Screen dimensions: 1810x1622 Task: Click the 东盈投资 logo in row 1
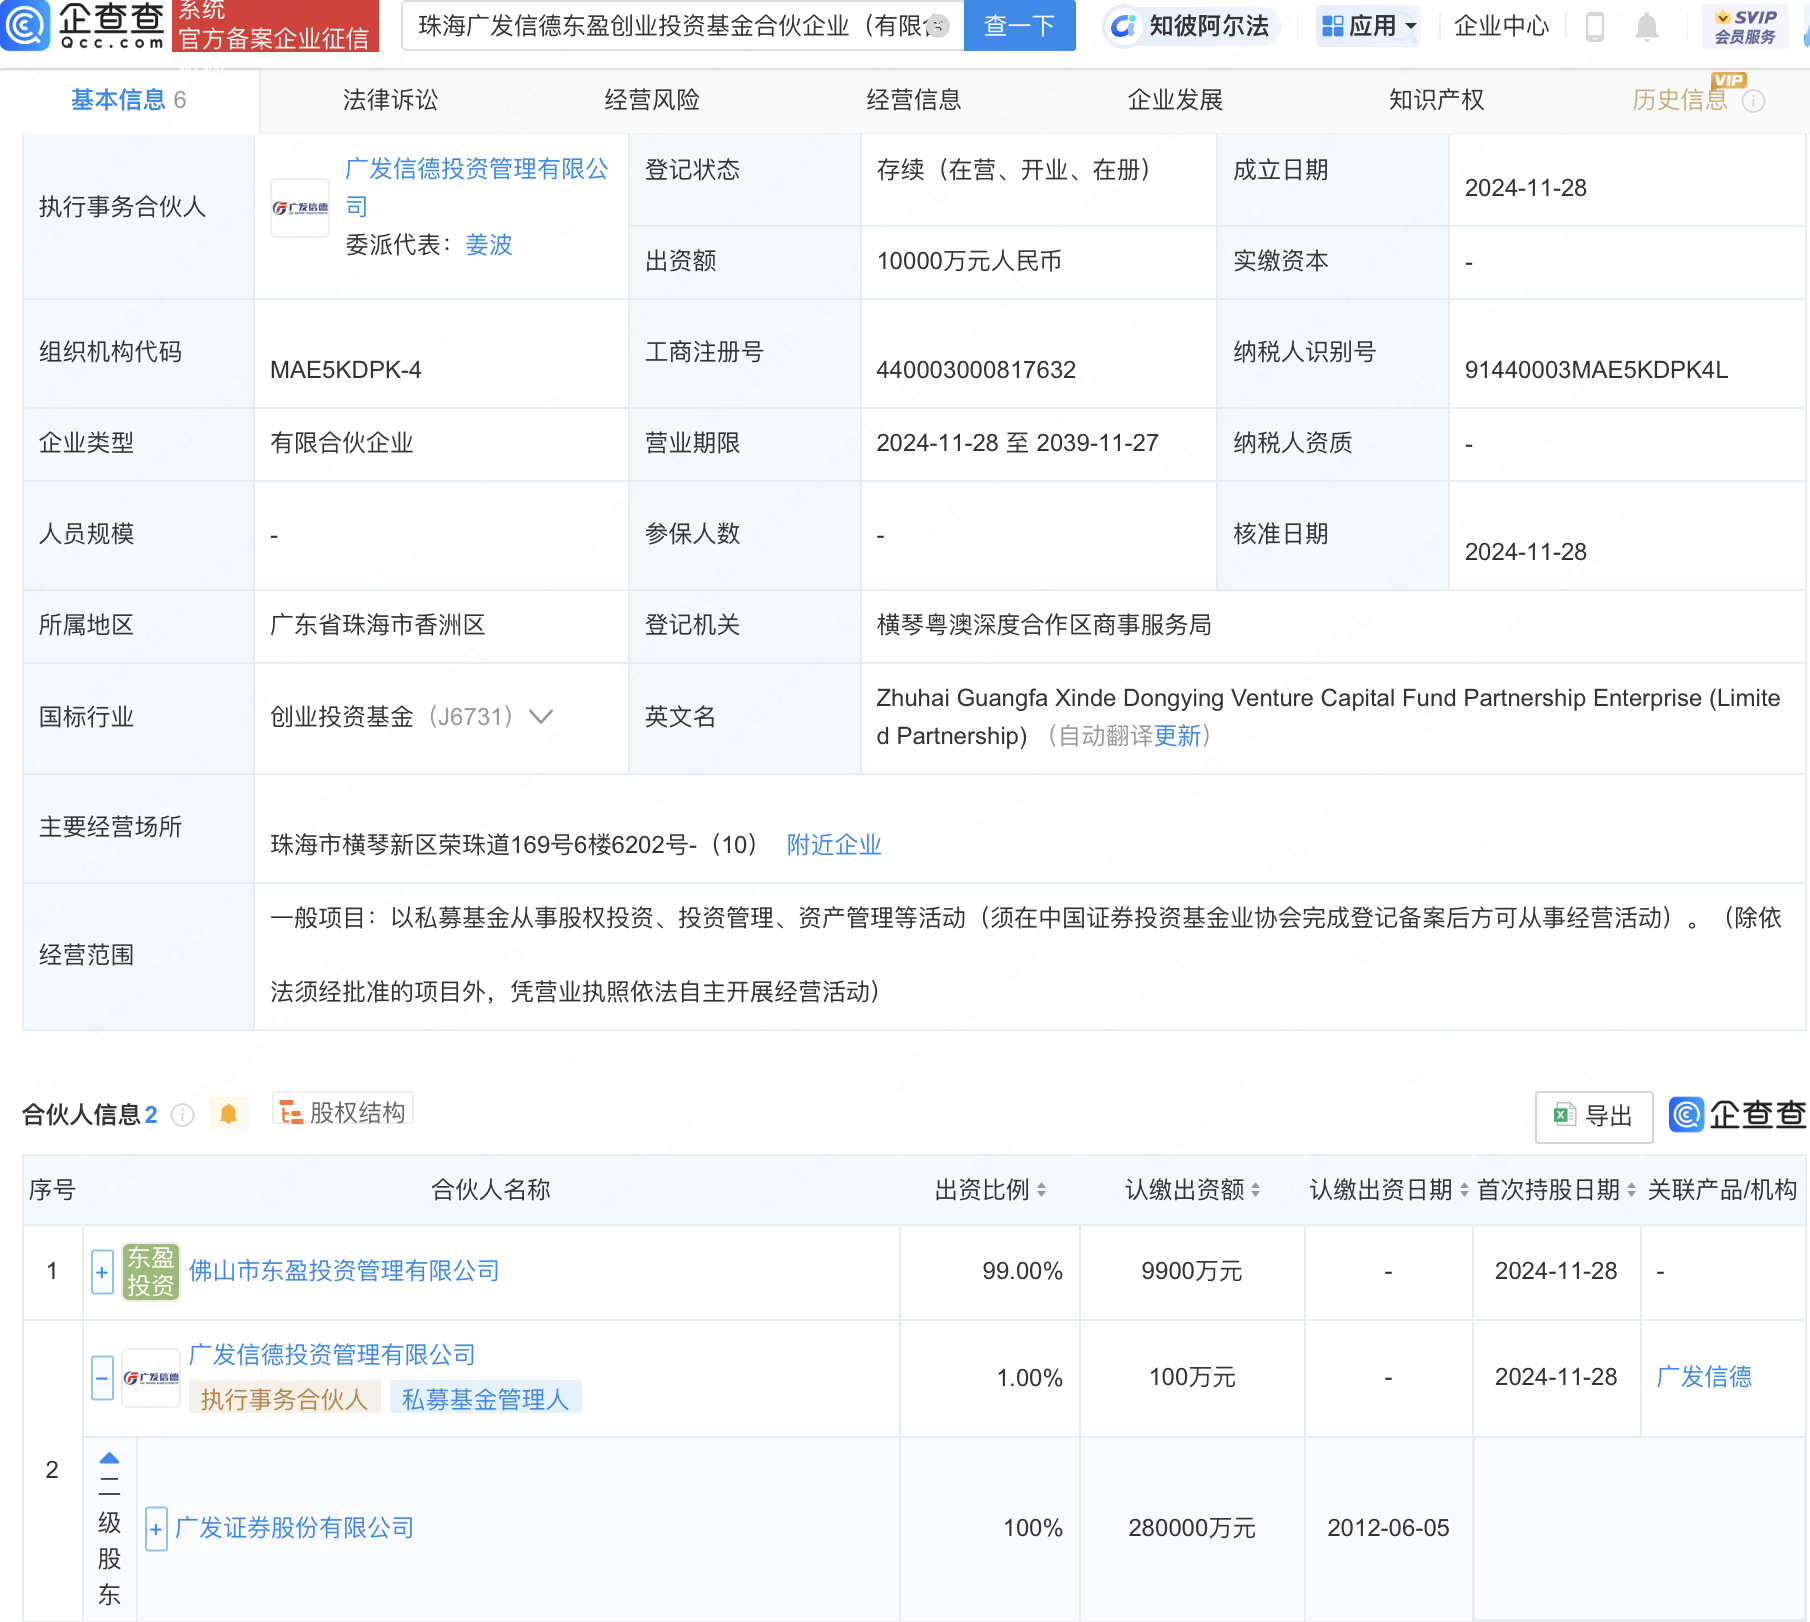pyautogui.click(x=150, y=1271)
